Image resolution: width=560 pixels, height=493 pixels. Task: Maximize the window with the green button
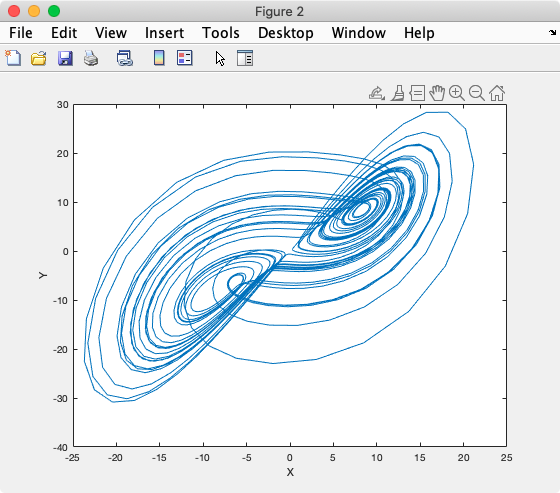click(x=54, y=11)
